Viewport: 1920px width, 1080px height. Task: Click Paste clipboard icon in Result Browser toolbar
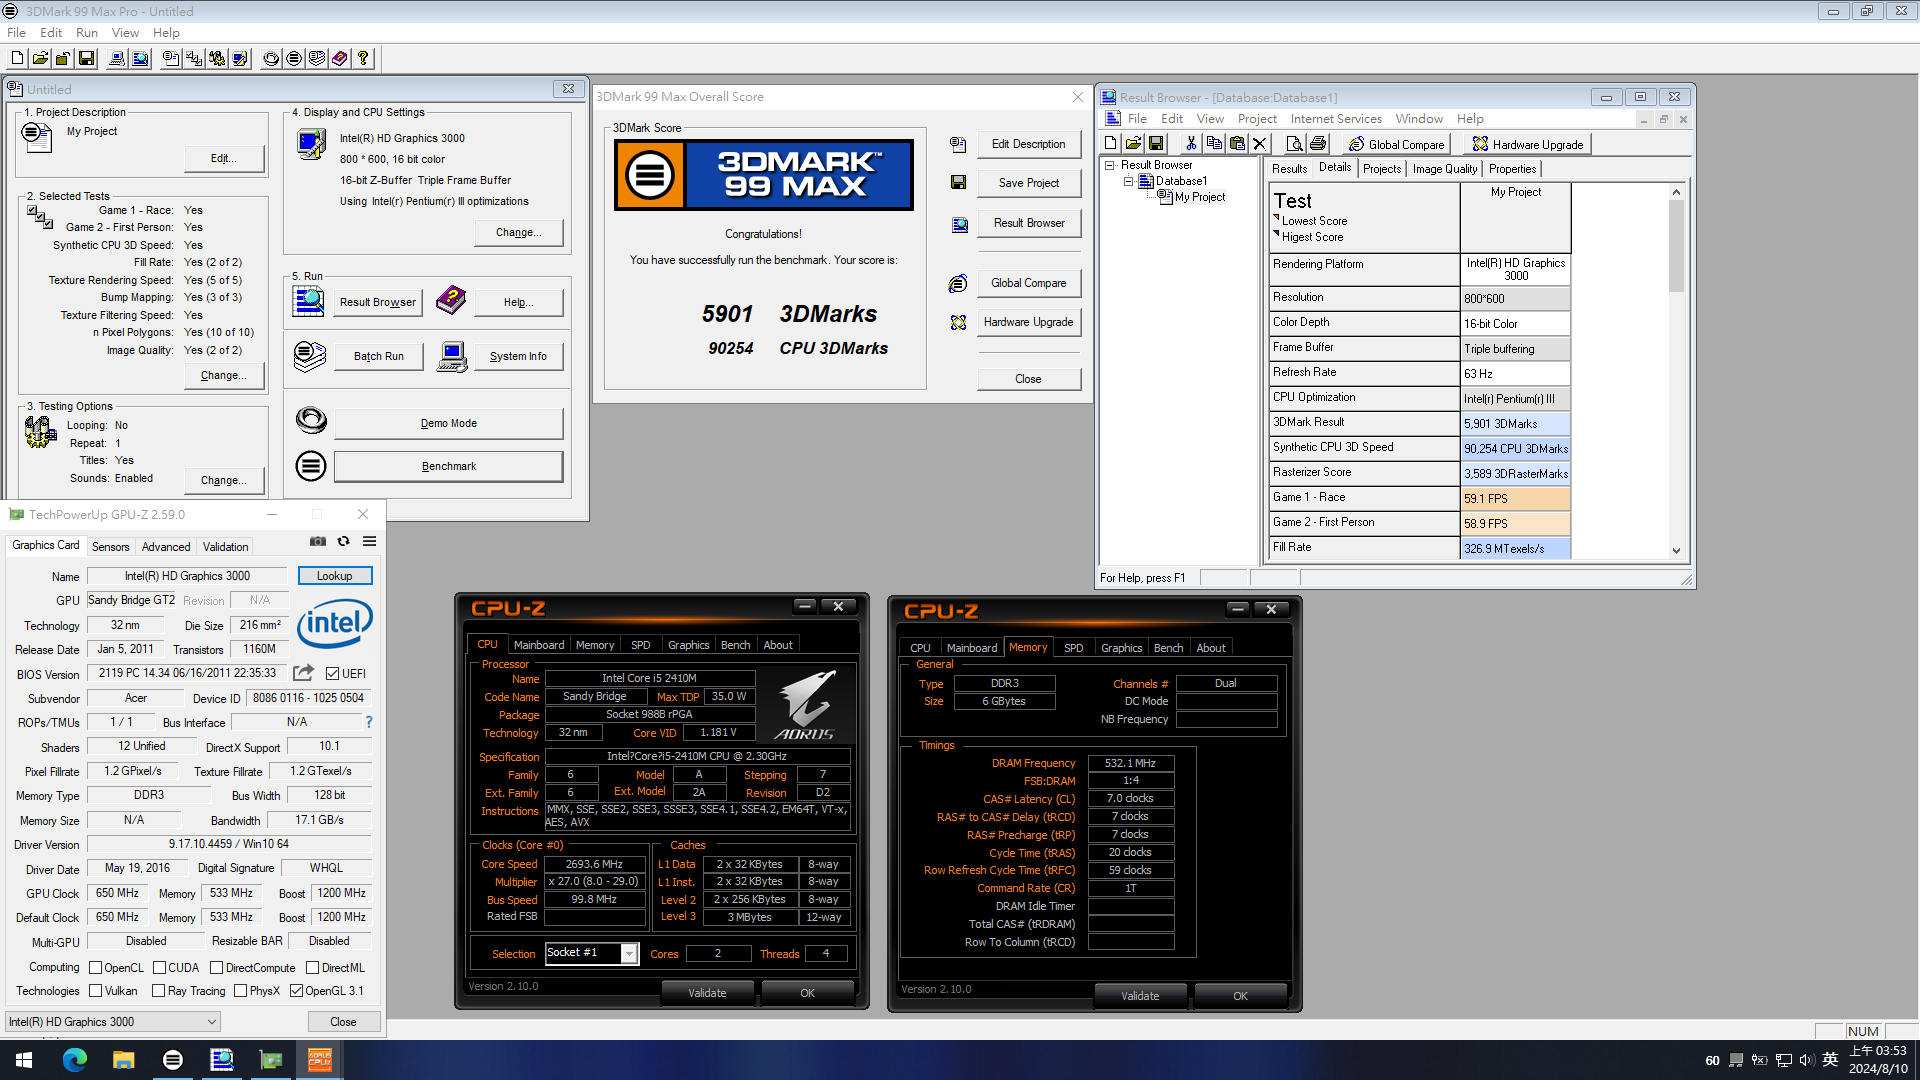pos(1236,144)
